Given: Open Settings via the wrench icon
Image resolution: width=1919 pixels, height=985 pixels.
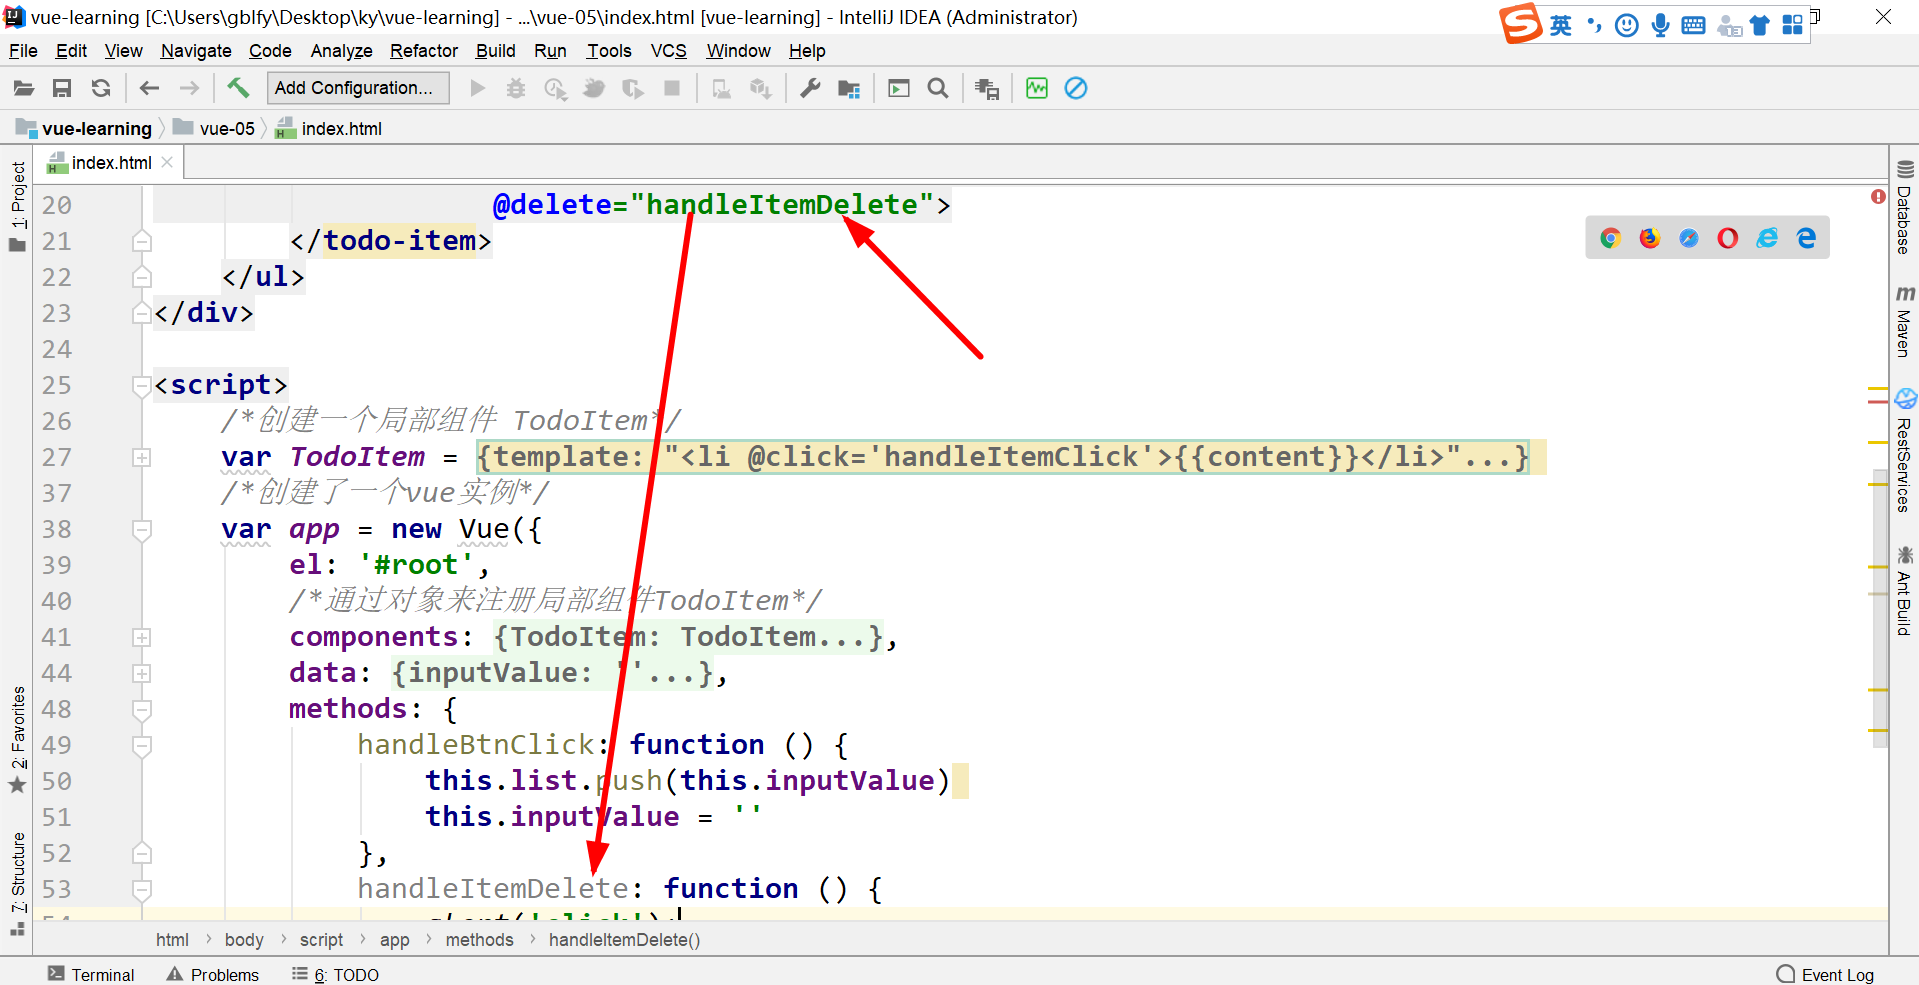Looking at the screenshot, I should coord(810,88).
